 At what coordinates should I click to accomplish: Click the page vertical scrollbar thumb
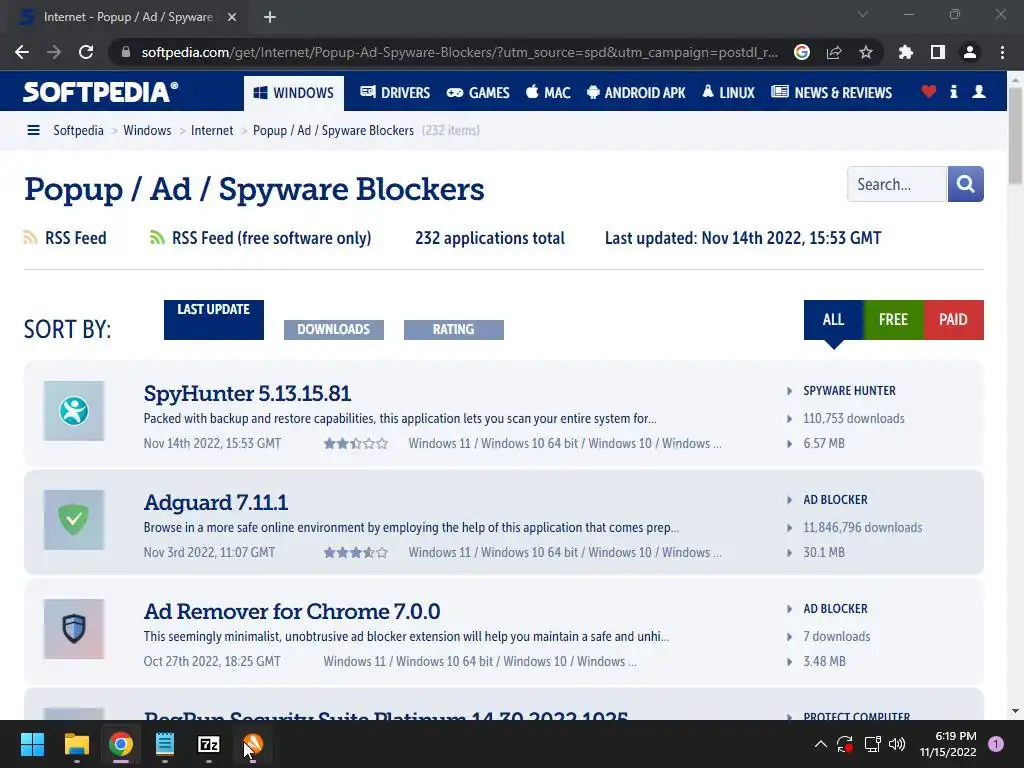(x=1015, y=135)
